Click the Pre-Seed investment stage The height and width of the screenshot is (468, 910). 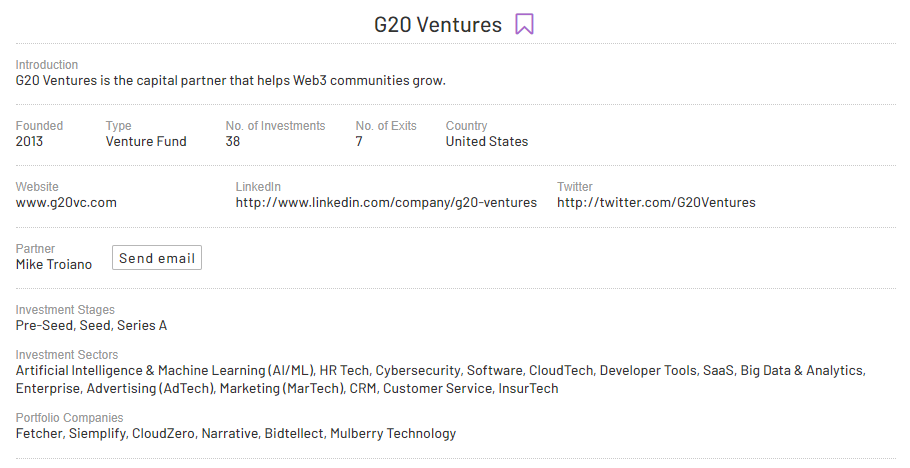pos(44,326)
